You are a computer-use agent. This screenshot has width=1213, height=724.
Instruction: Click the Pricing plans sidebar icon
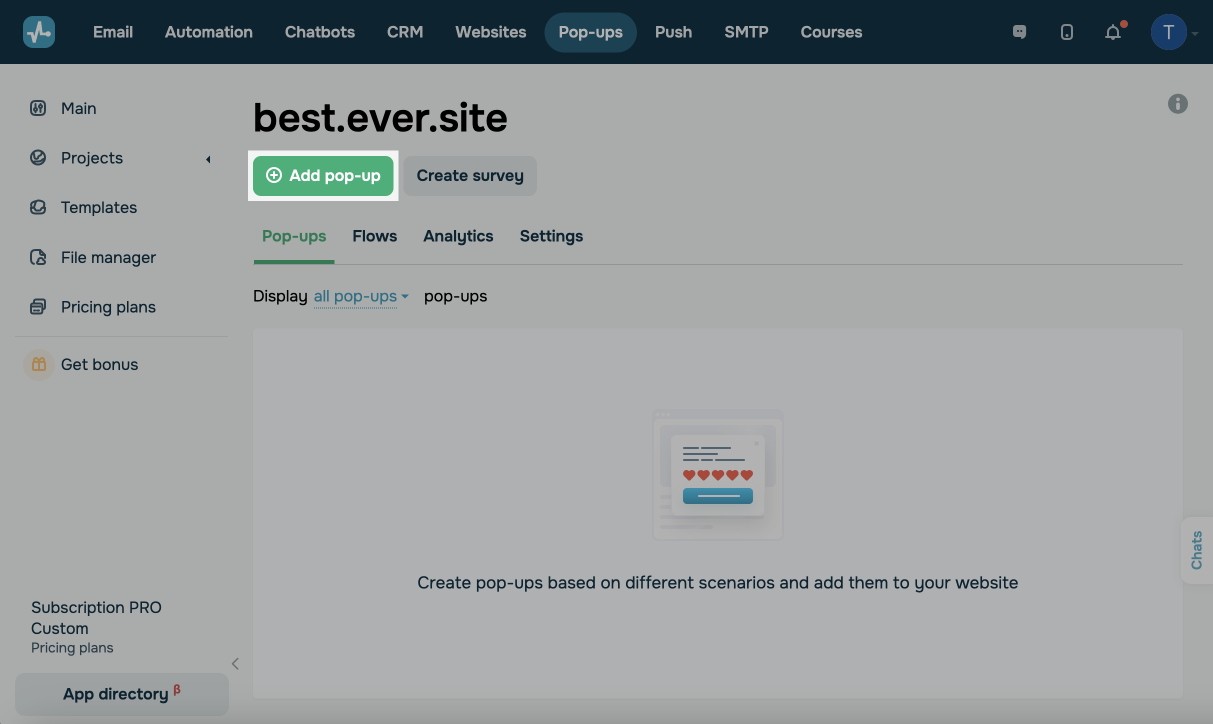38,307
